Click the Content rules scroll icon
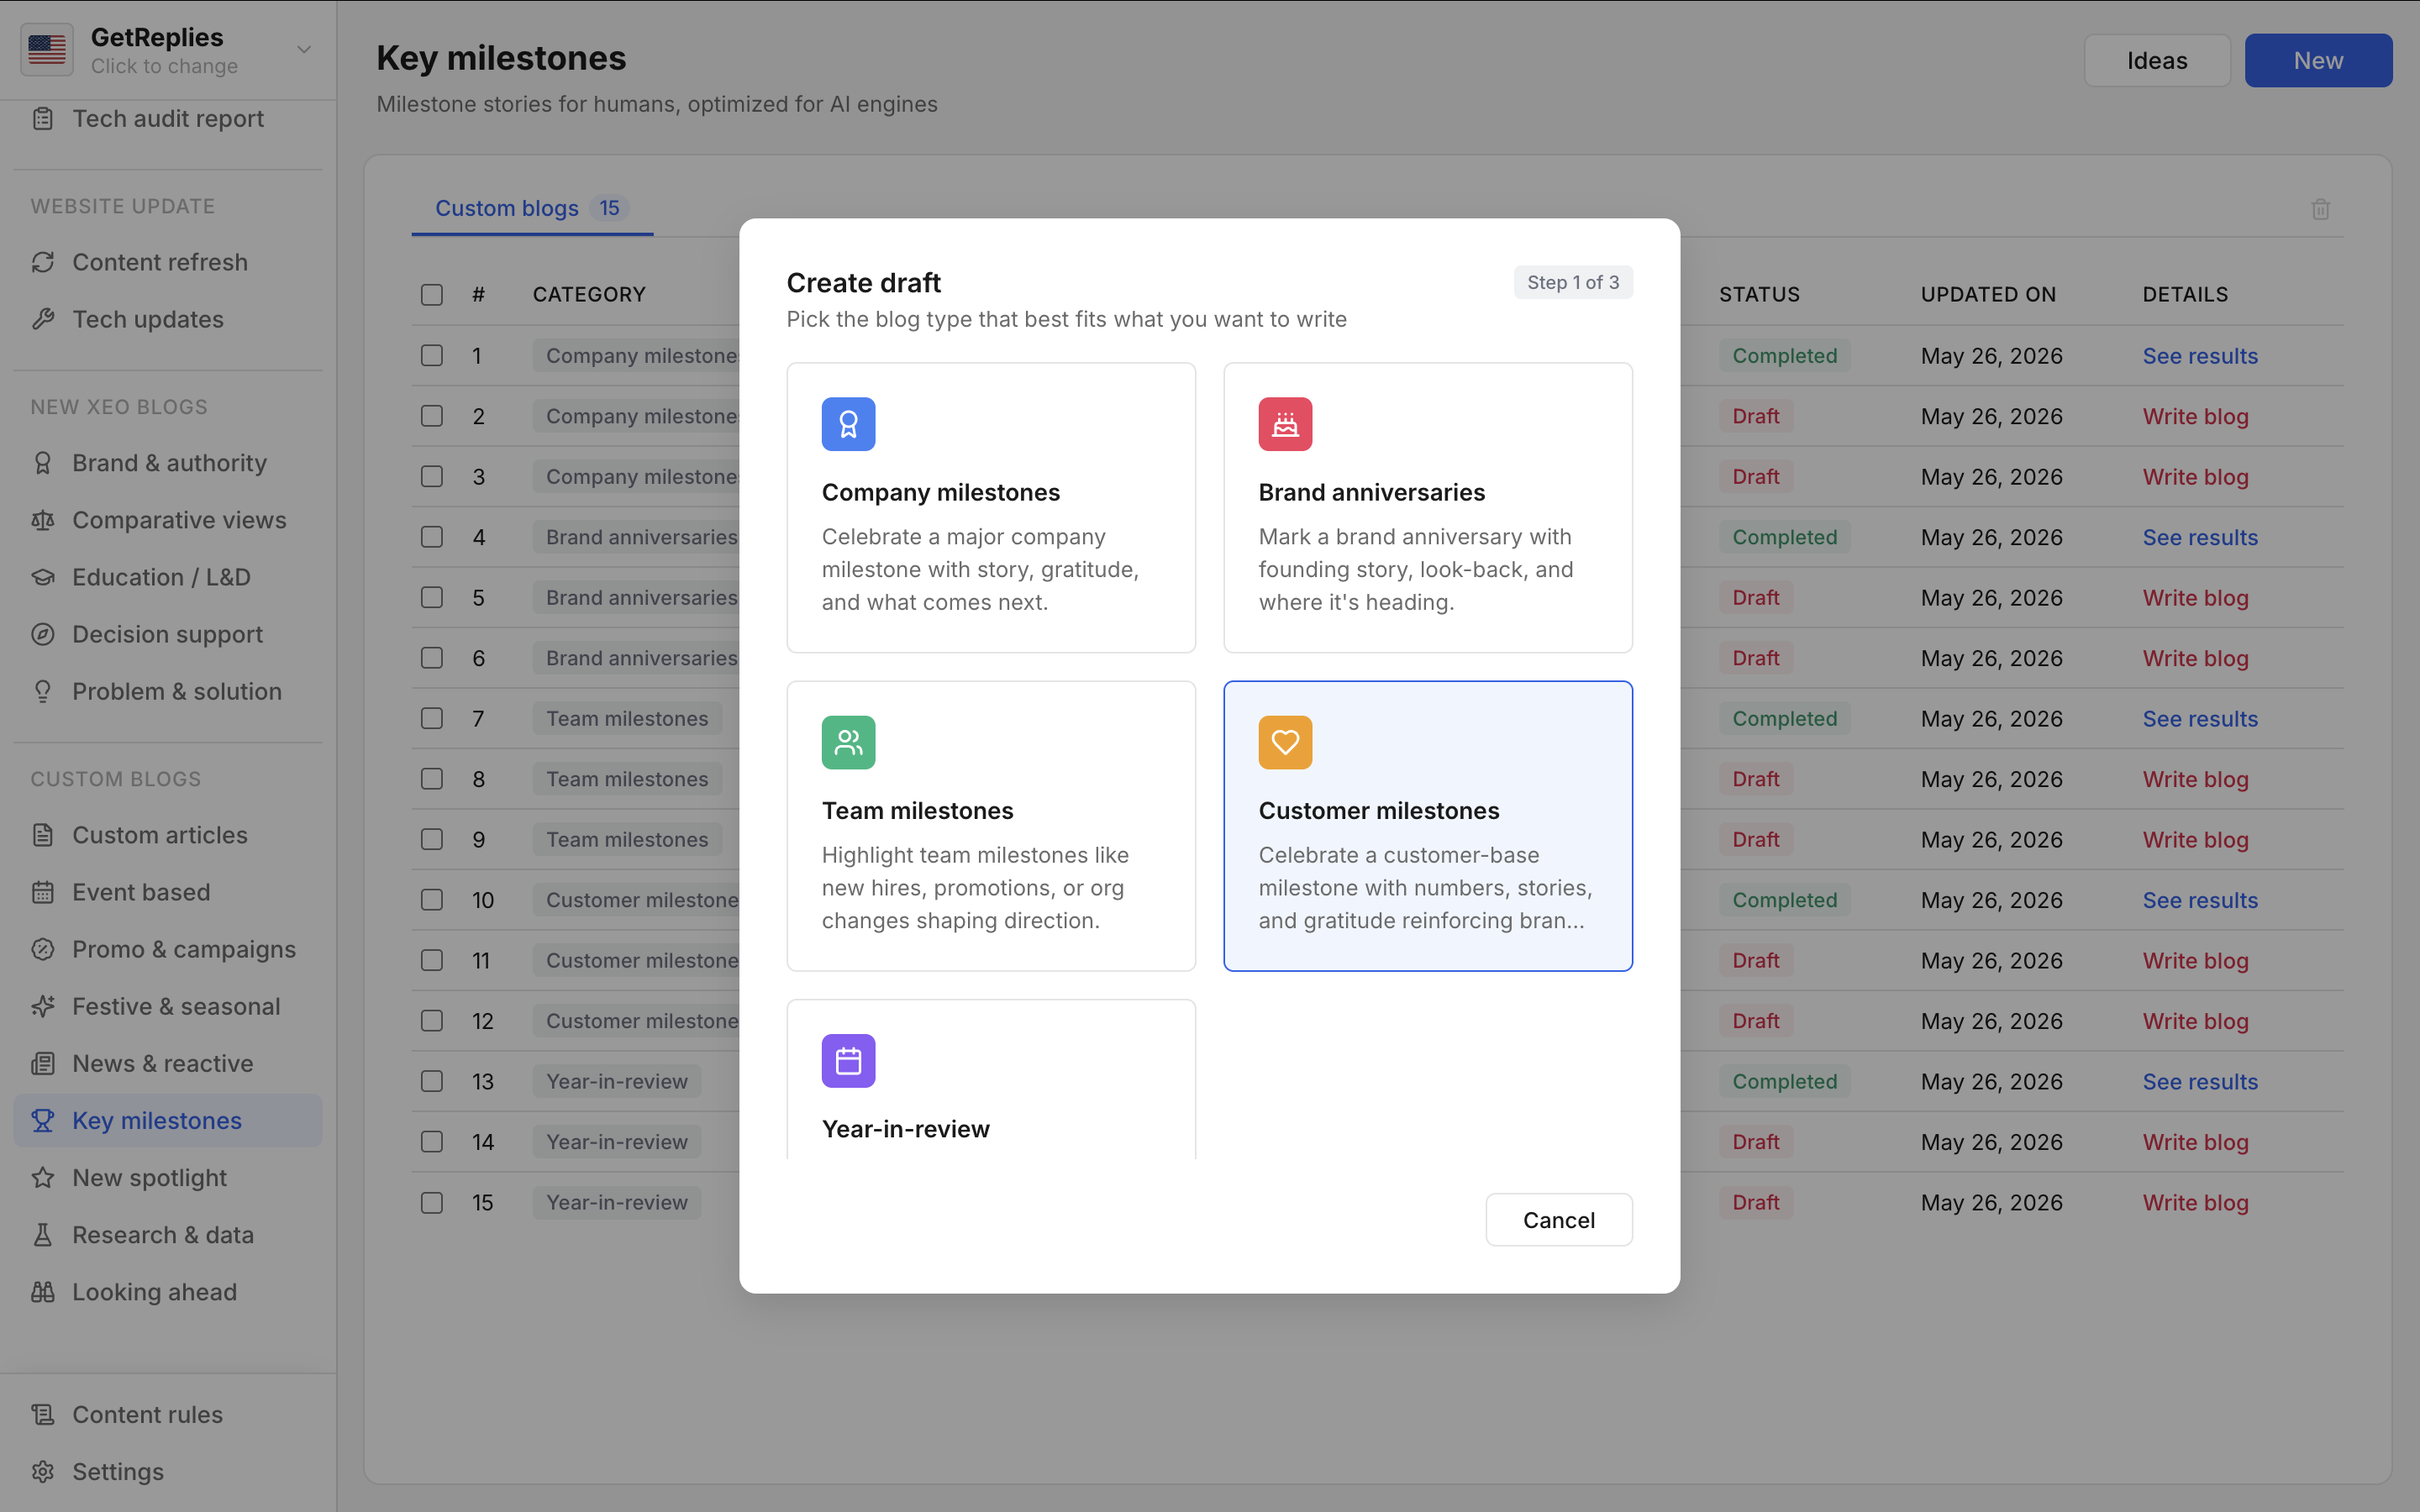The width and height of the screenshot is (2420, 1512). 43,1414
